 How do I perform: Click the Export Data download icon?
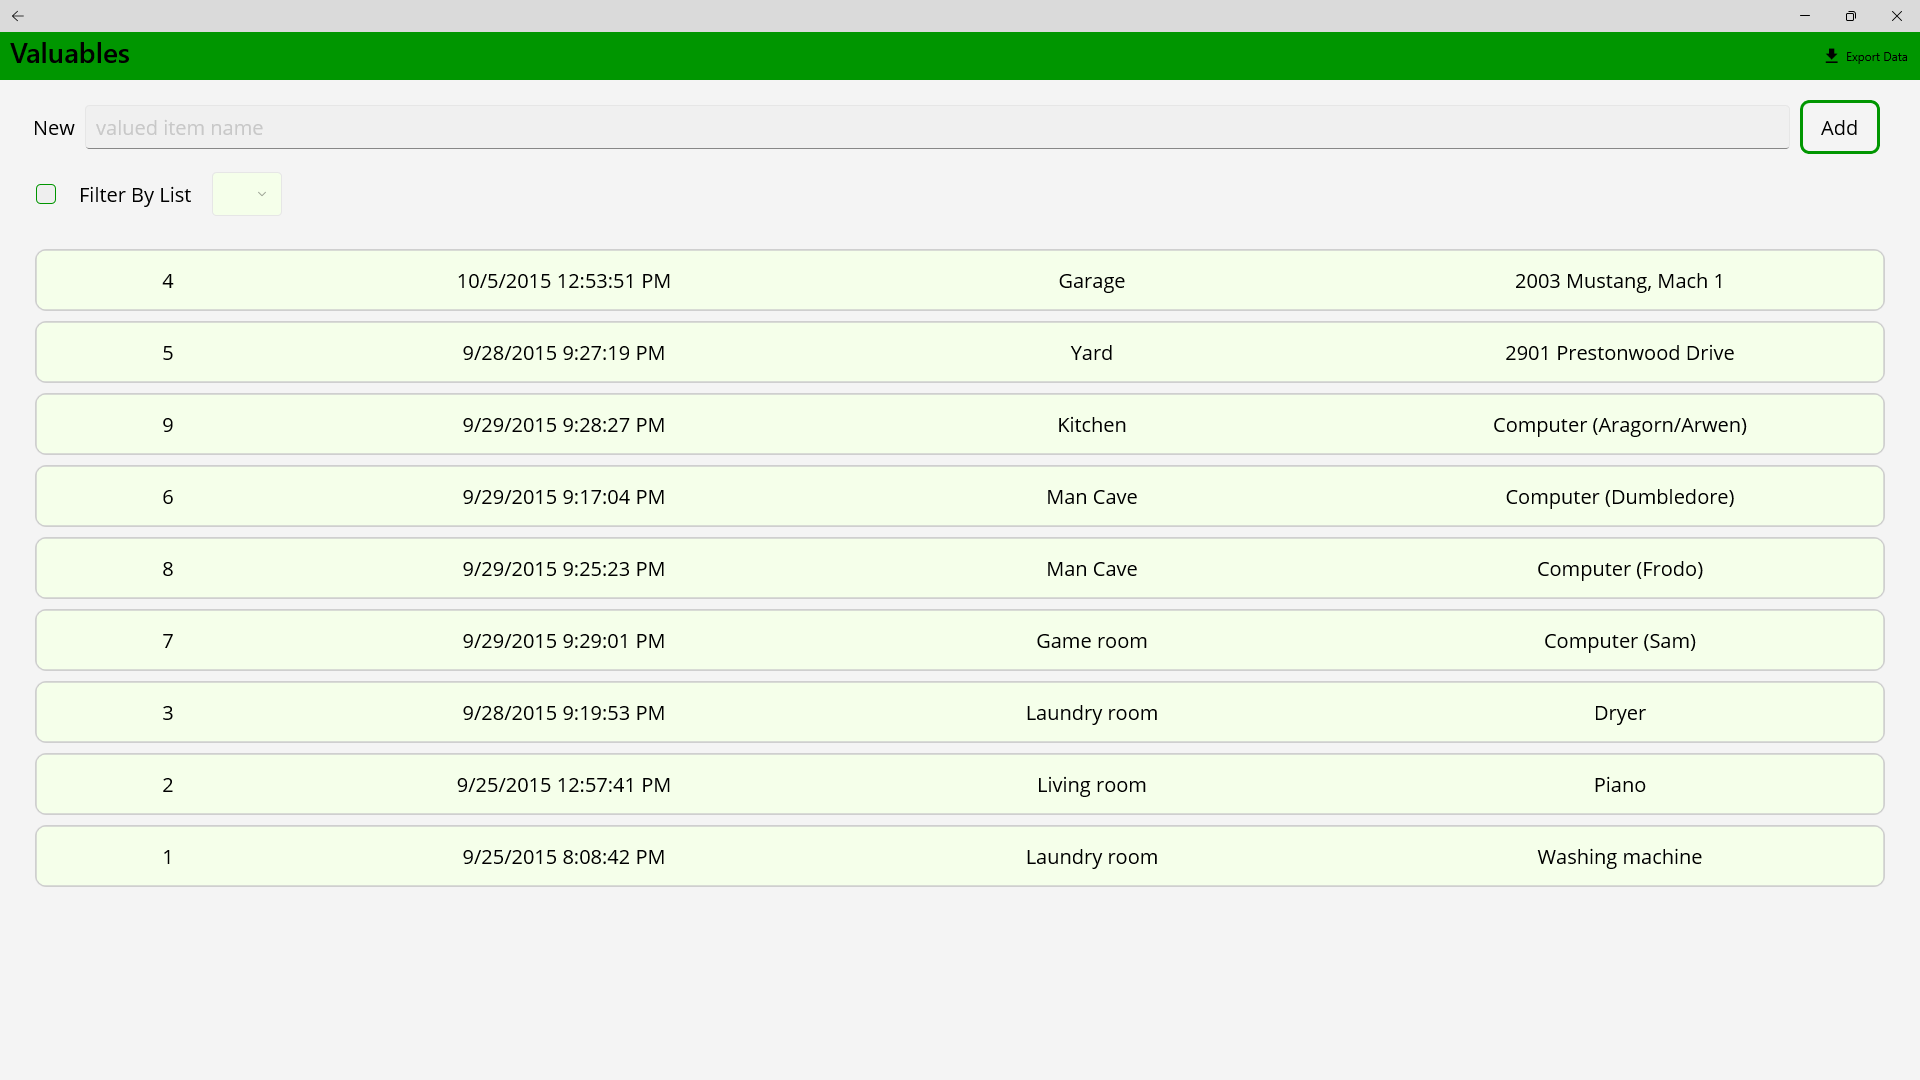(x=1831, y=56)
